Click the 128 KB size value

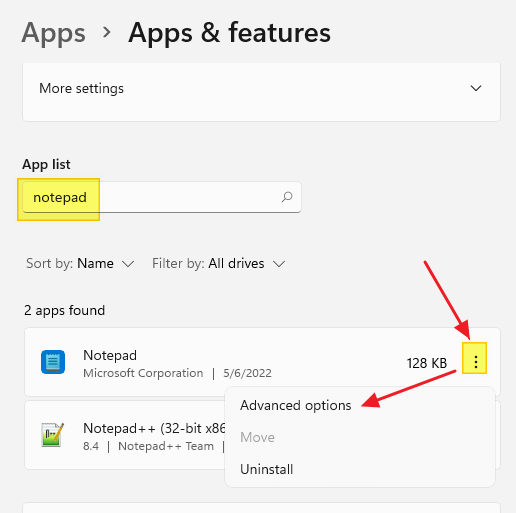tap(427, 363)
